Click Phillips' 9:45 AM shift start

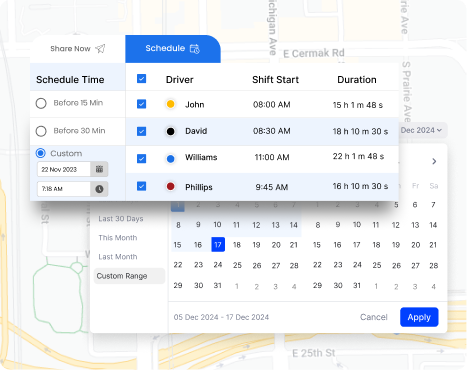tap(272, 187)
